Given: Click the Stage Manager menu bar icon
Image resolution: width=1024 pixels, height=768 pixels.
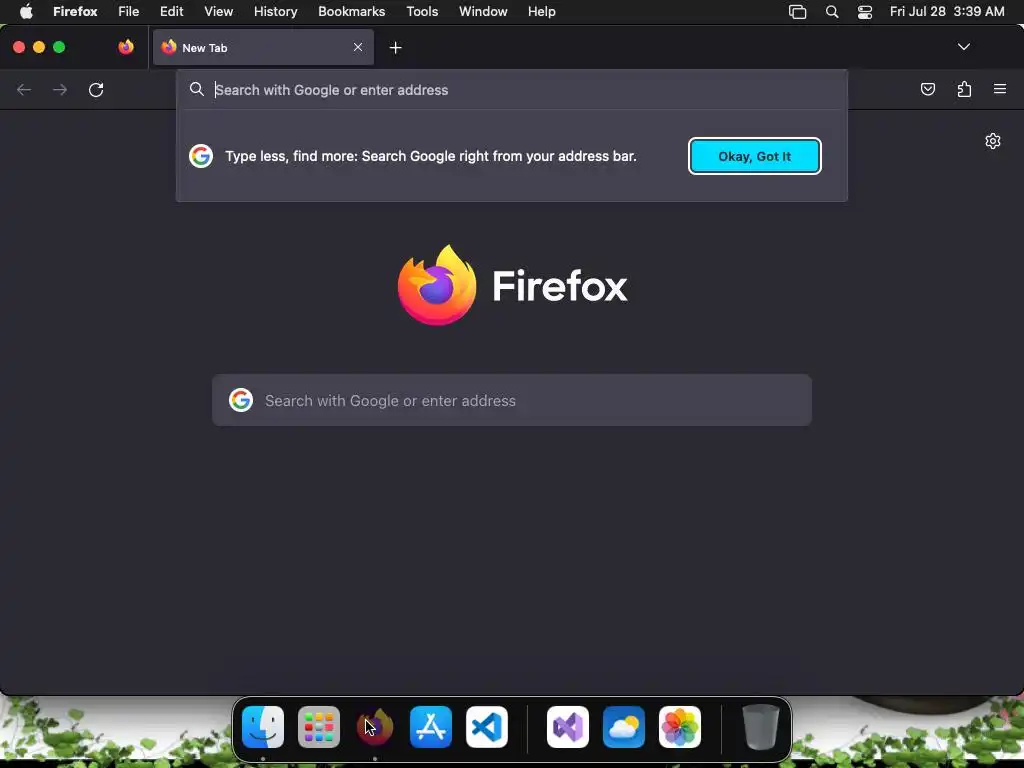Looking at the screenshot, I should pyautogui.click(x=797, y=12).
